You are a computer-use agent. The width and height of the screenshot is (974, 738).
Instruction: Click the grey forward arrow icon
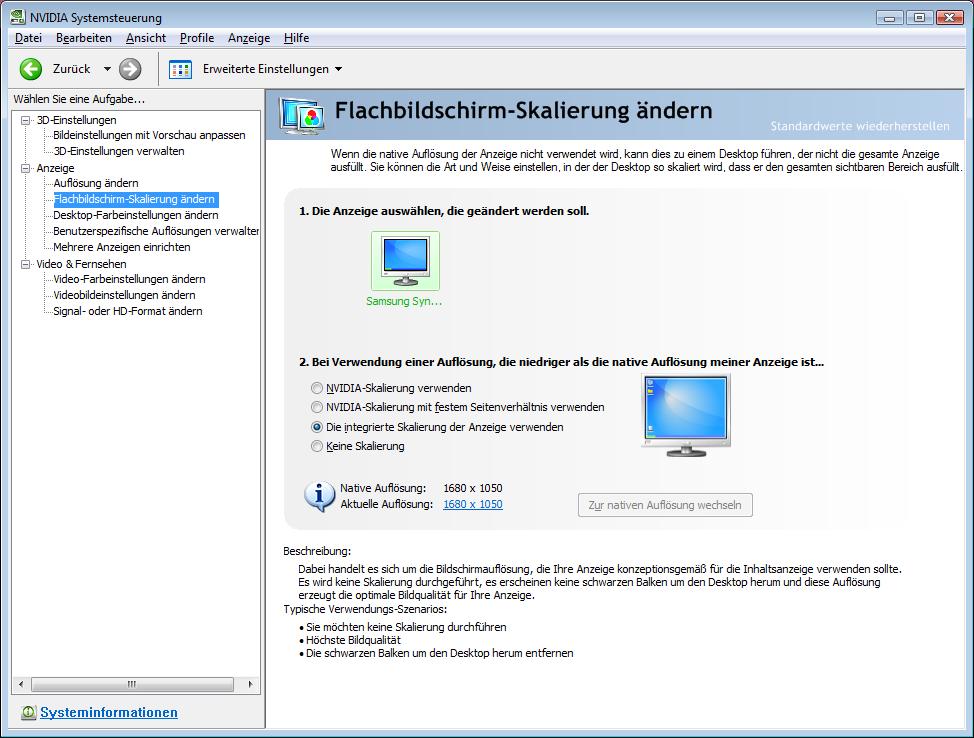(130, 69)
